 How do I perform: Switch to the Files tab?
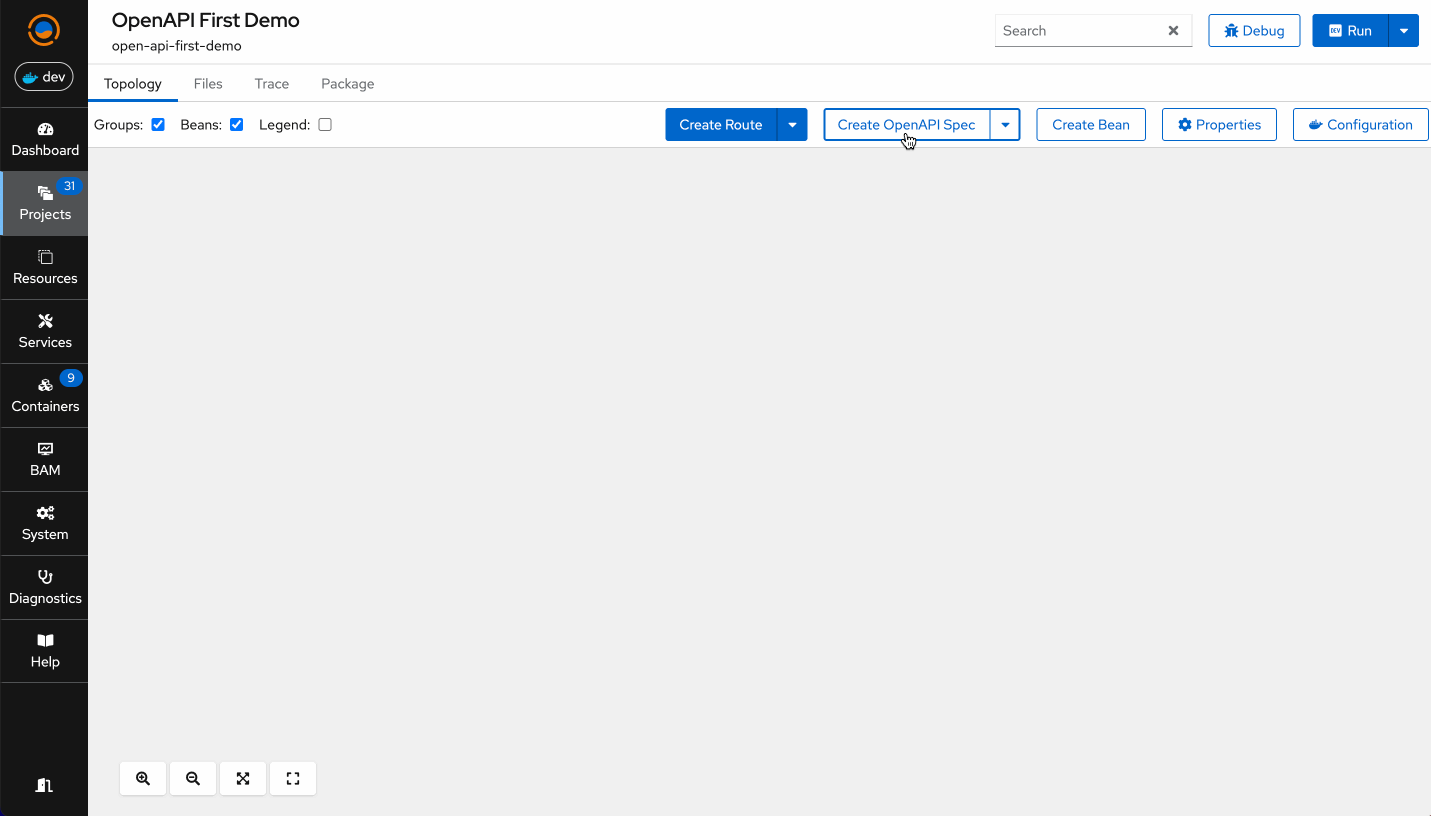click(208, 84)
